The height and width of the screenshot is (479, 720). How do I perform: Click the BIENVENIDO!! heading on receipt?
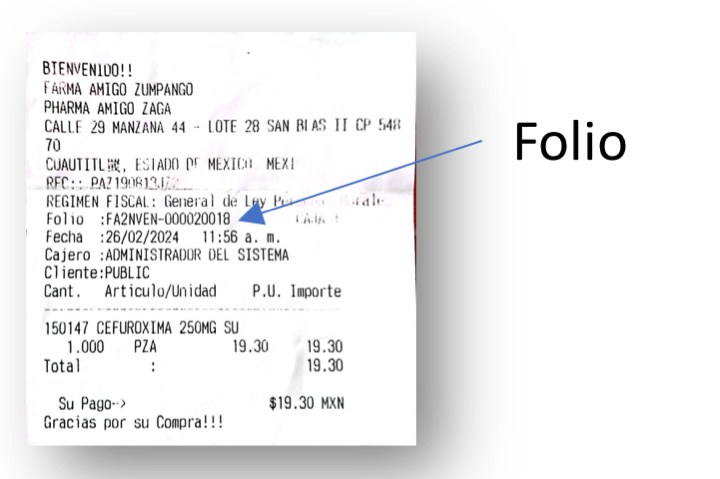tap(88, 69)
